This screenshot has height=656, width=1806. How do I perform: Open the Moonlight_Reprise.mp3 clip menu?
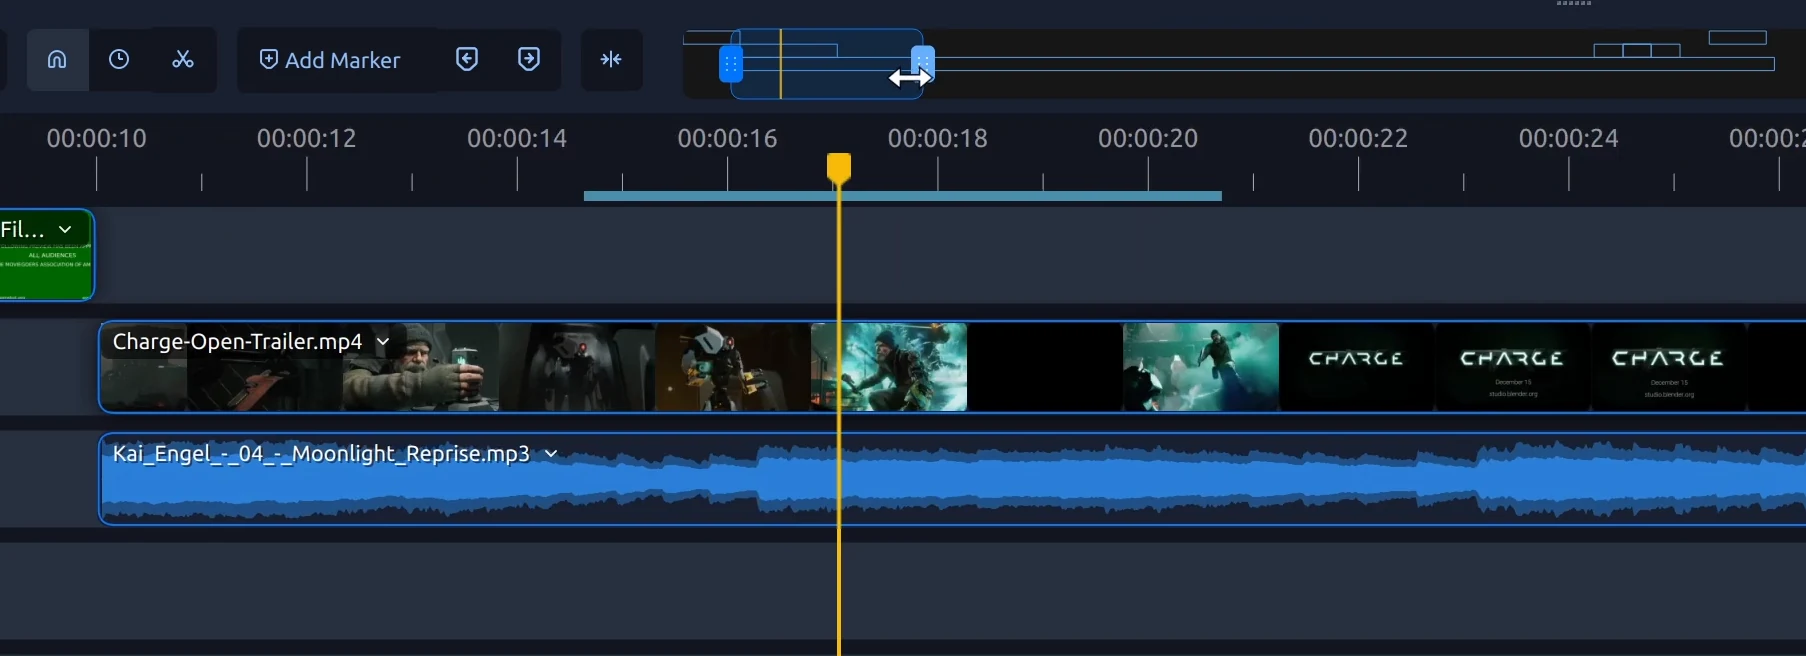point(550,454)
